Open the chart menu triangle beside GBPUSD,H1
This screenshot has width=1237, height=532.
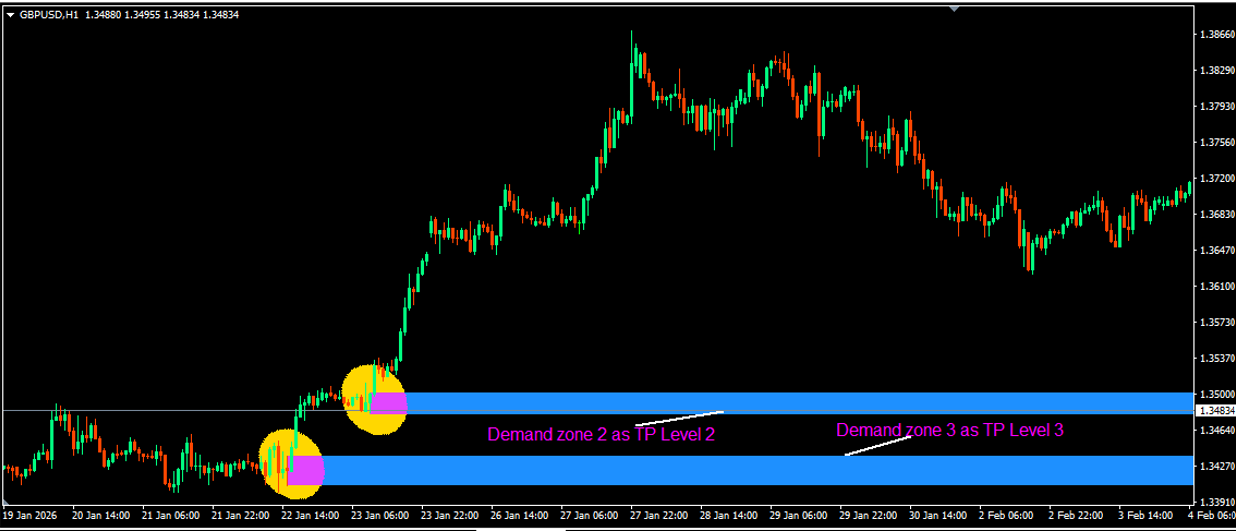(10, 15)
